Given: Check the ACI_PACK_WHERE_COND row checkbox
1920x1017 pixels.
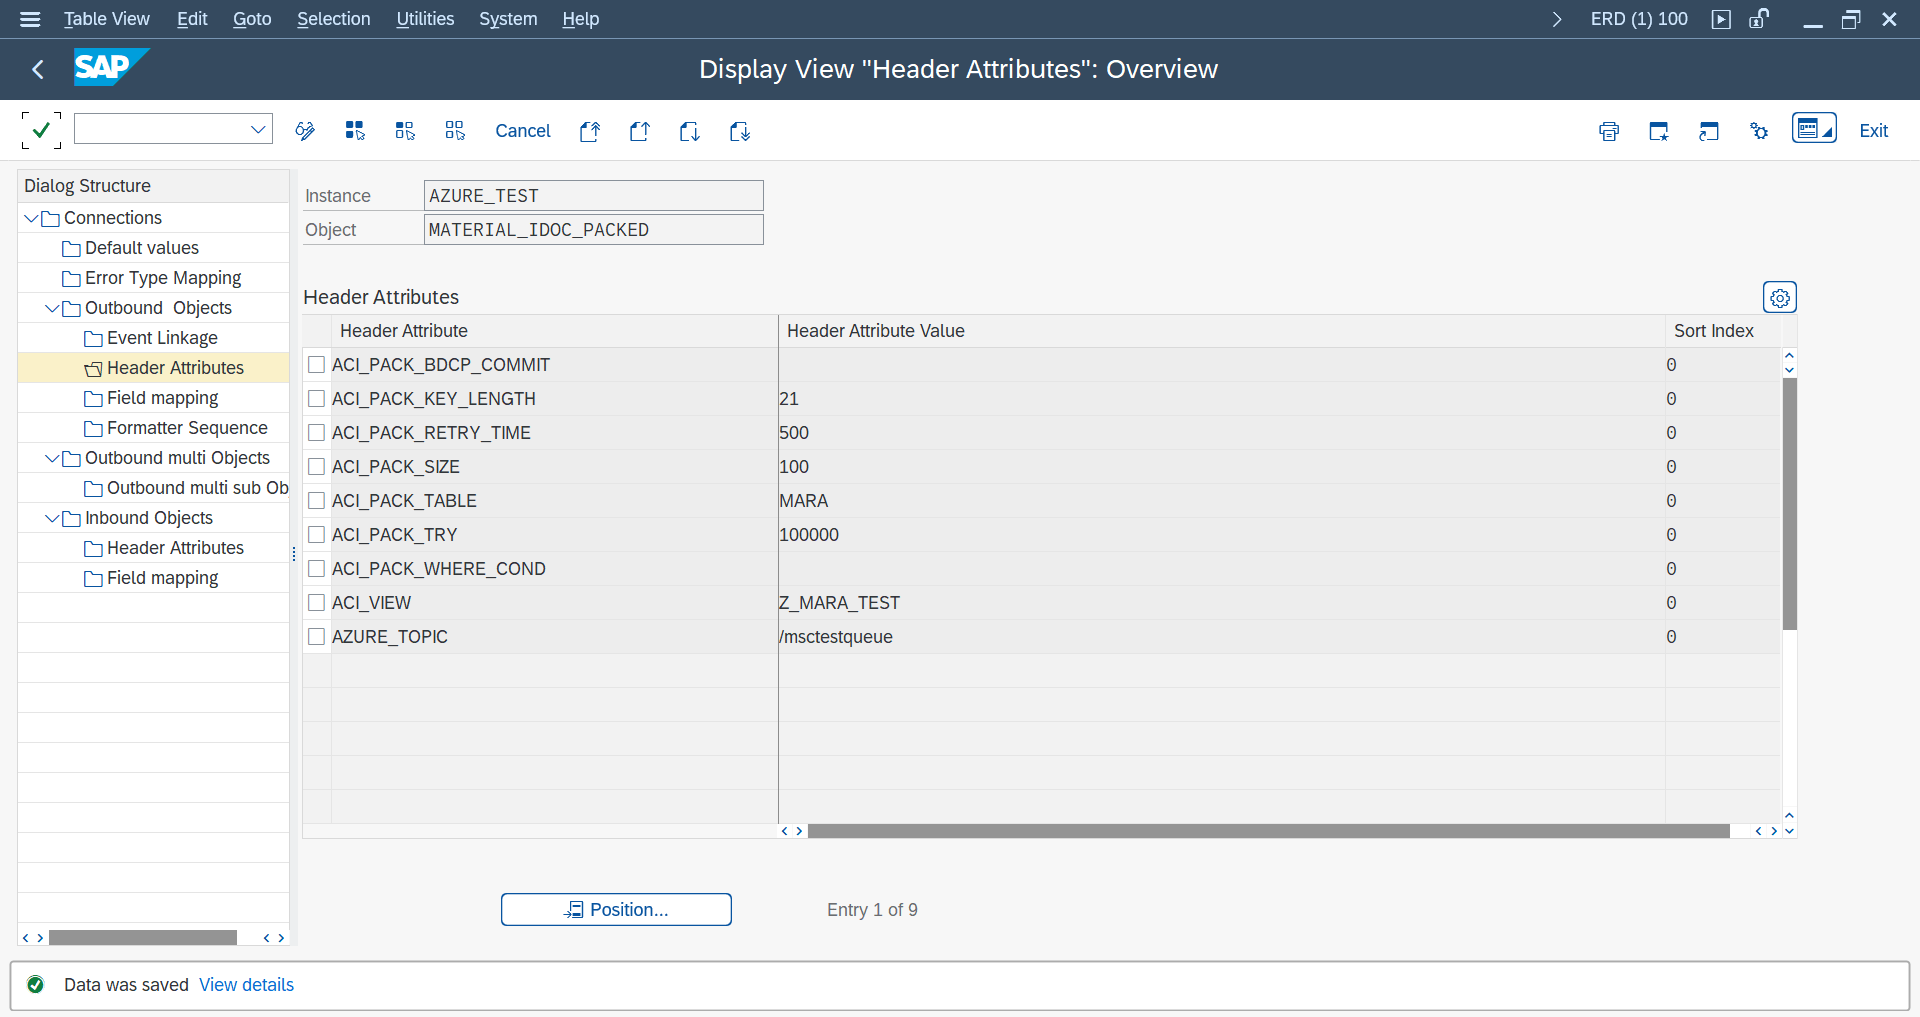Looking at the screenshot, I should pos(317,568).
